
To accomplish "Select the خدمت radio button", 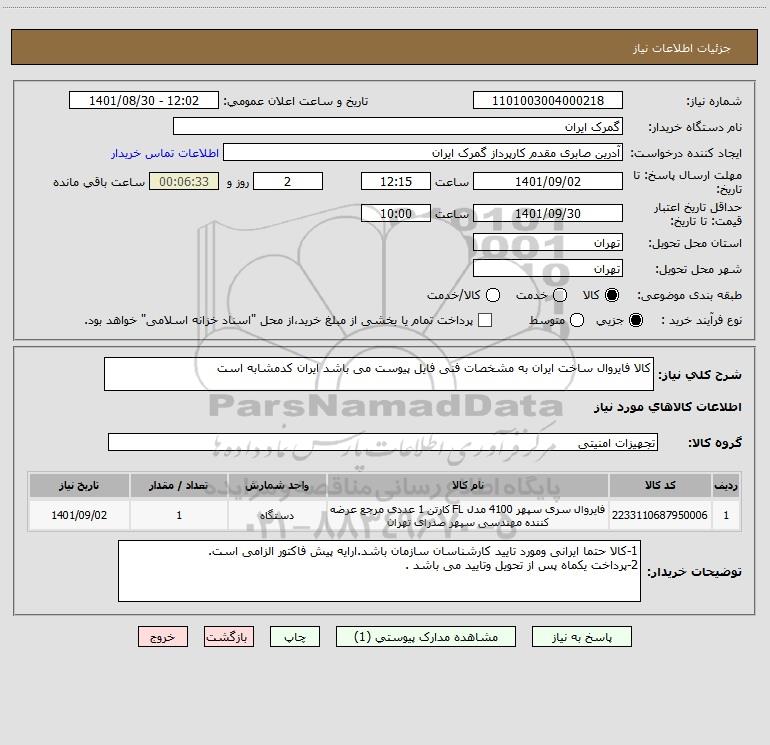I will 560,295.
